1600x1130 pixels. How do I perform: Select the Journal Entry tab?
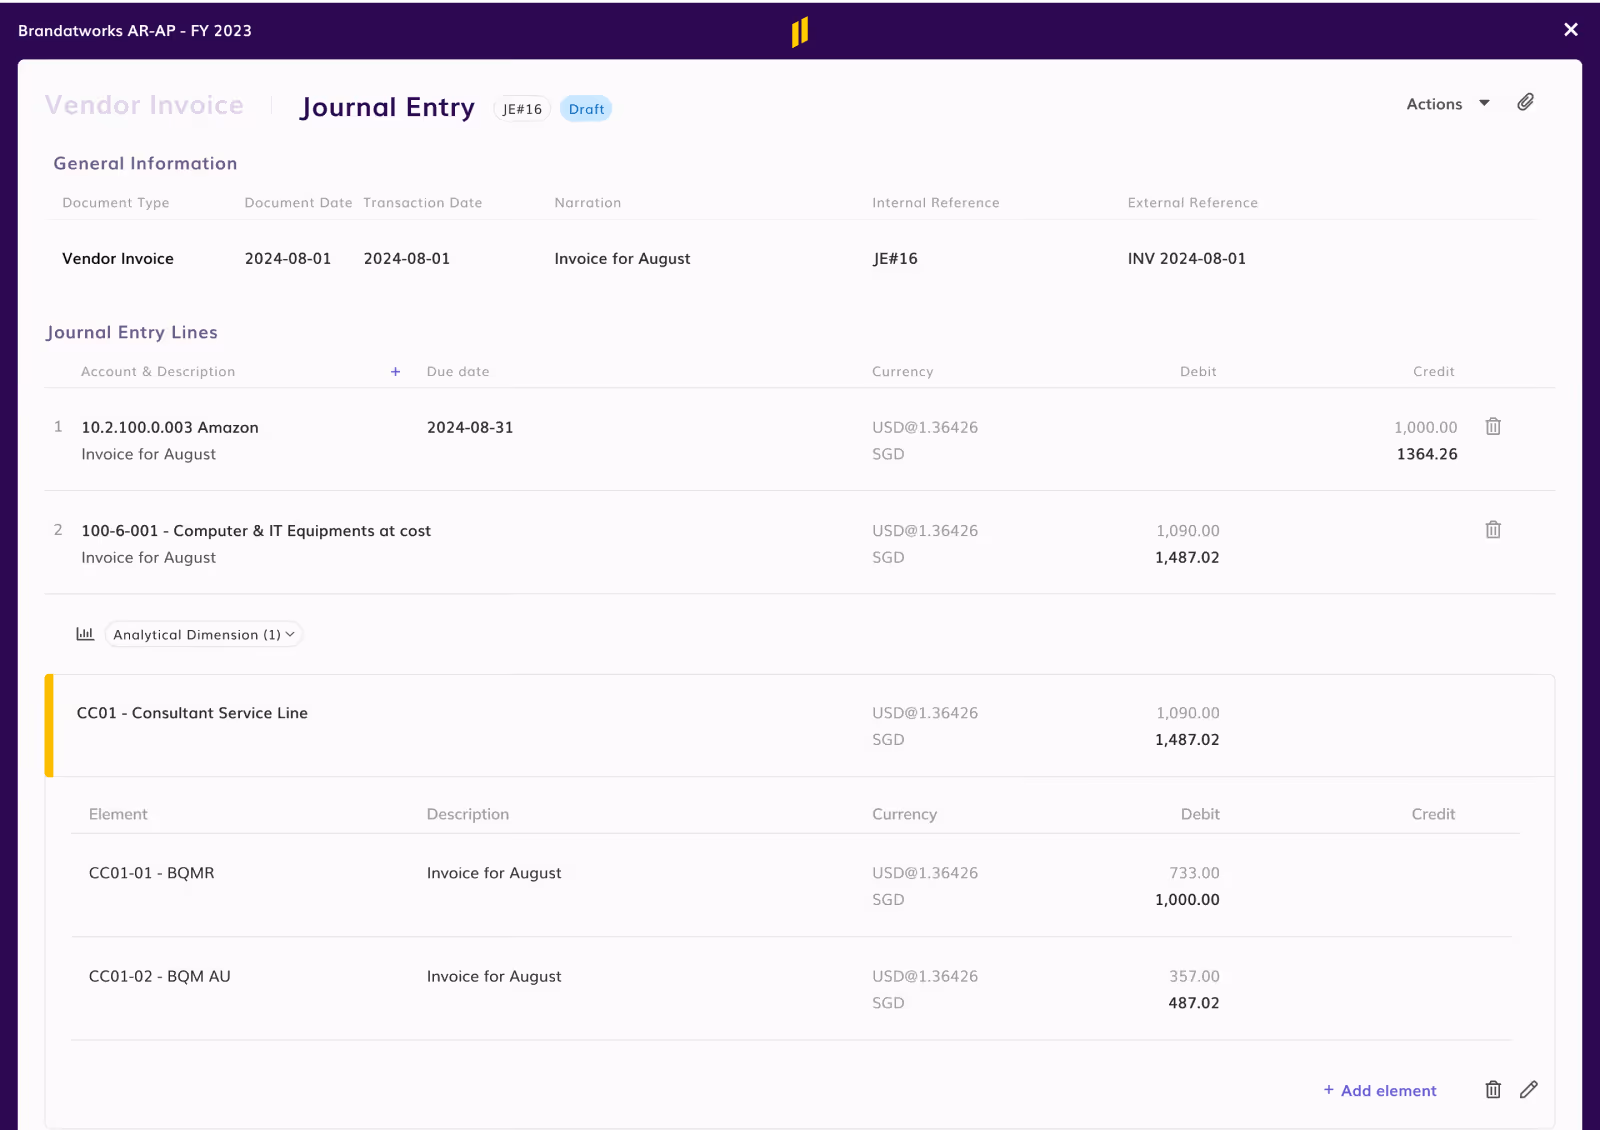pyautogui.click(x=388, y=107)
